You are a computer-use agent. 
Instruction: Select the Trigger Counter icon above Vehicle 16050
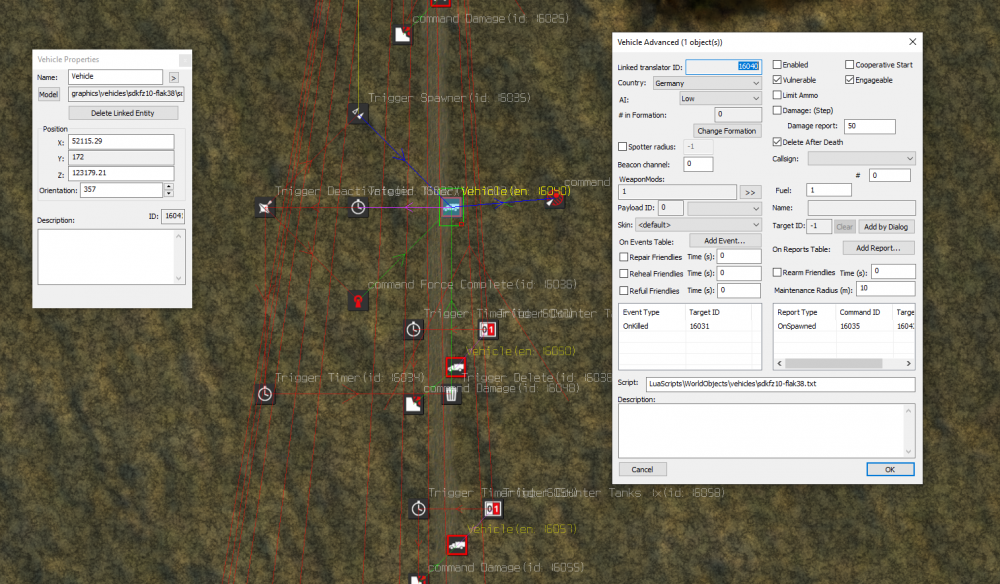point(488,330)
